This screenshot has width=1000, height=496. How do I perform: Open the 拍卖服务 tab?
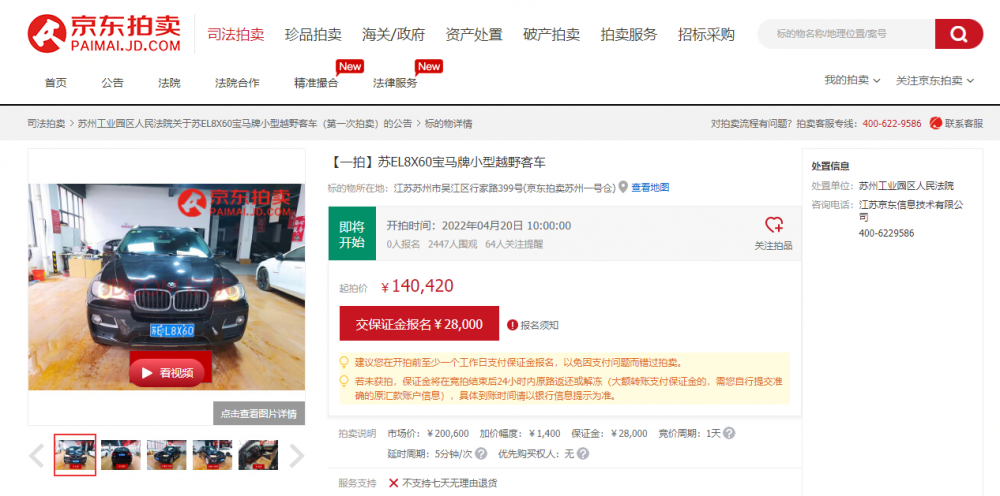(629, 34)
